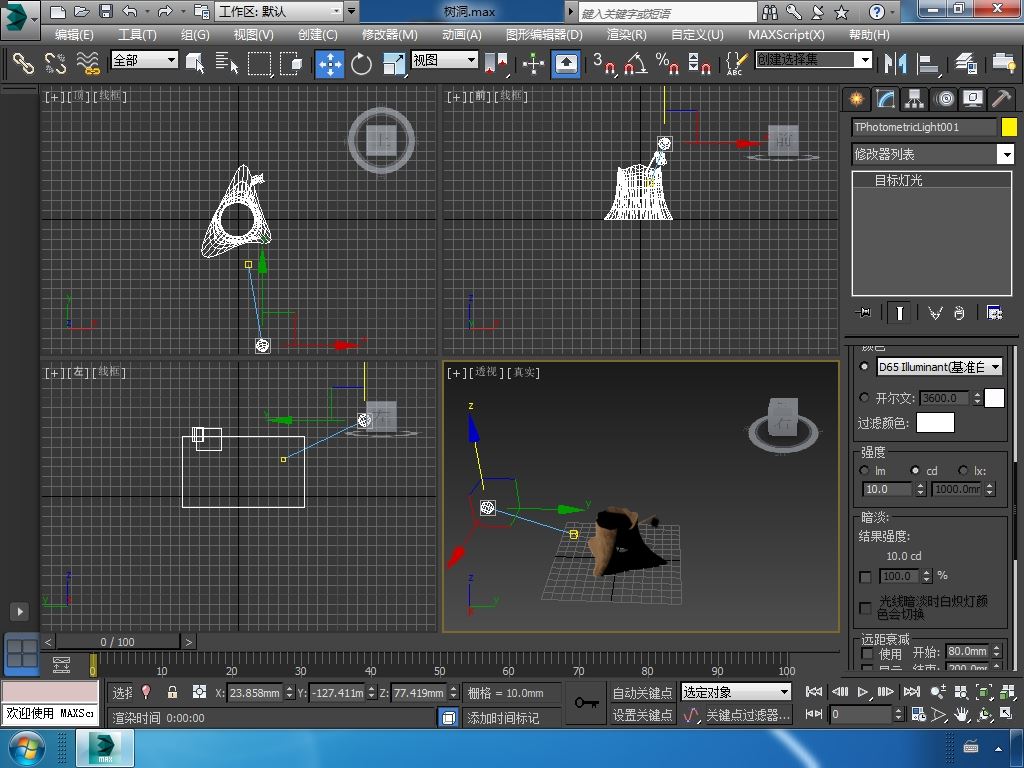
Task: Expand the 修改器列表 dropdown
Action: click(x=933, y=154)
